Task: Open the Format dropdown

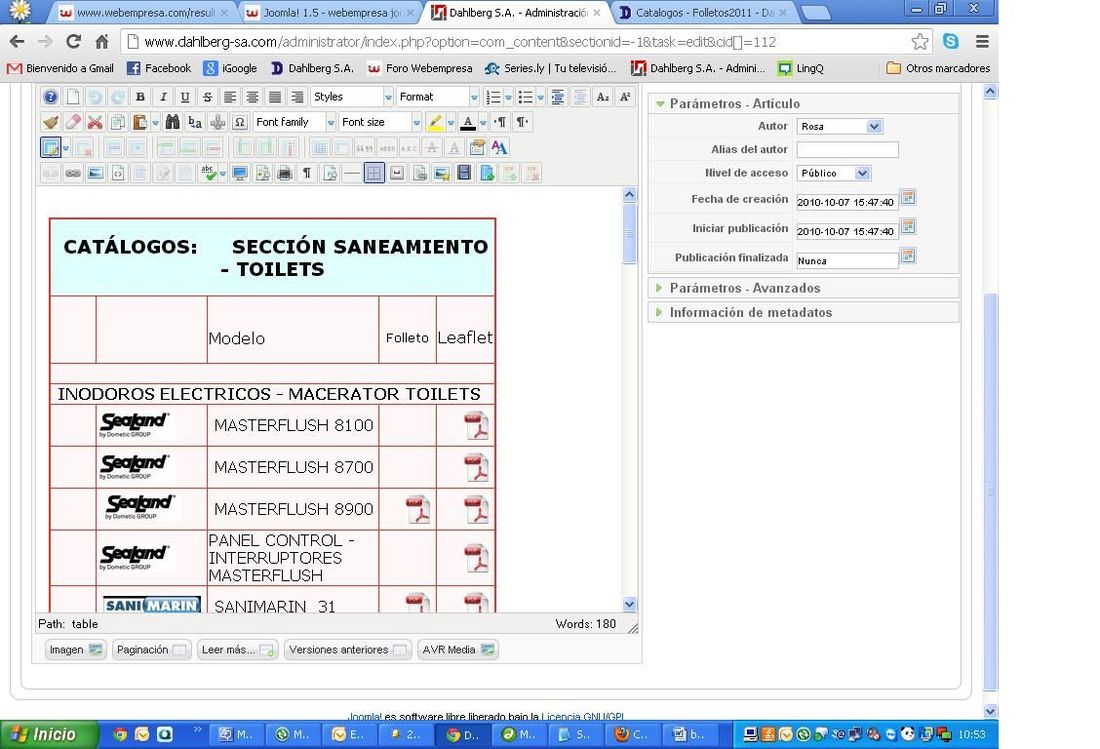Action: tap(438, 97)
